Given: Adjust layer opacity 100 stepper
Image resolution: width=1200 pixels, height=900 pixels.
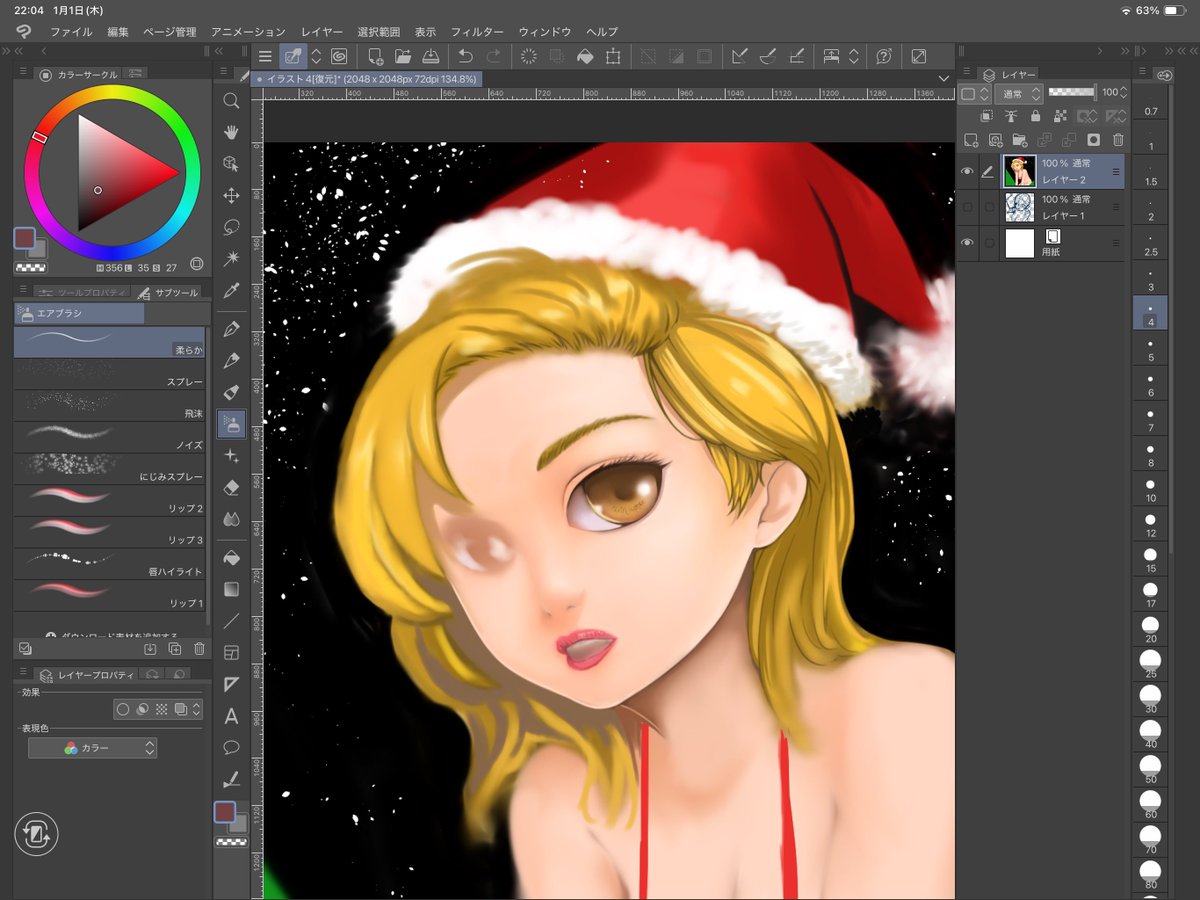Looking at the screenshot, I should tap(1123, 93).
